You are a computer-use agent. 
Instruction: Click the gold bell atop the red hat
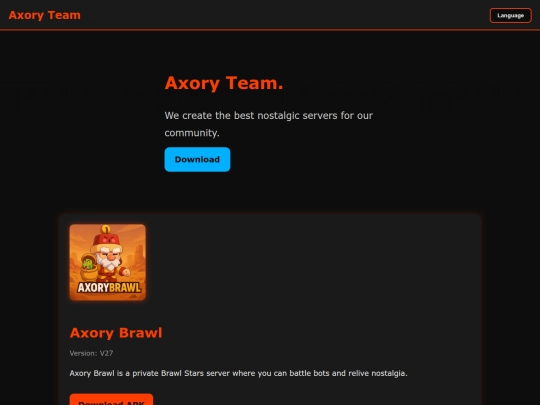105,229
